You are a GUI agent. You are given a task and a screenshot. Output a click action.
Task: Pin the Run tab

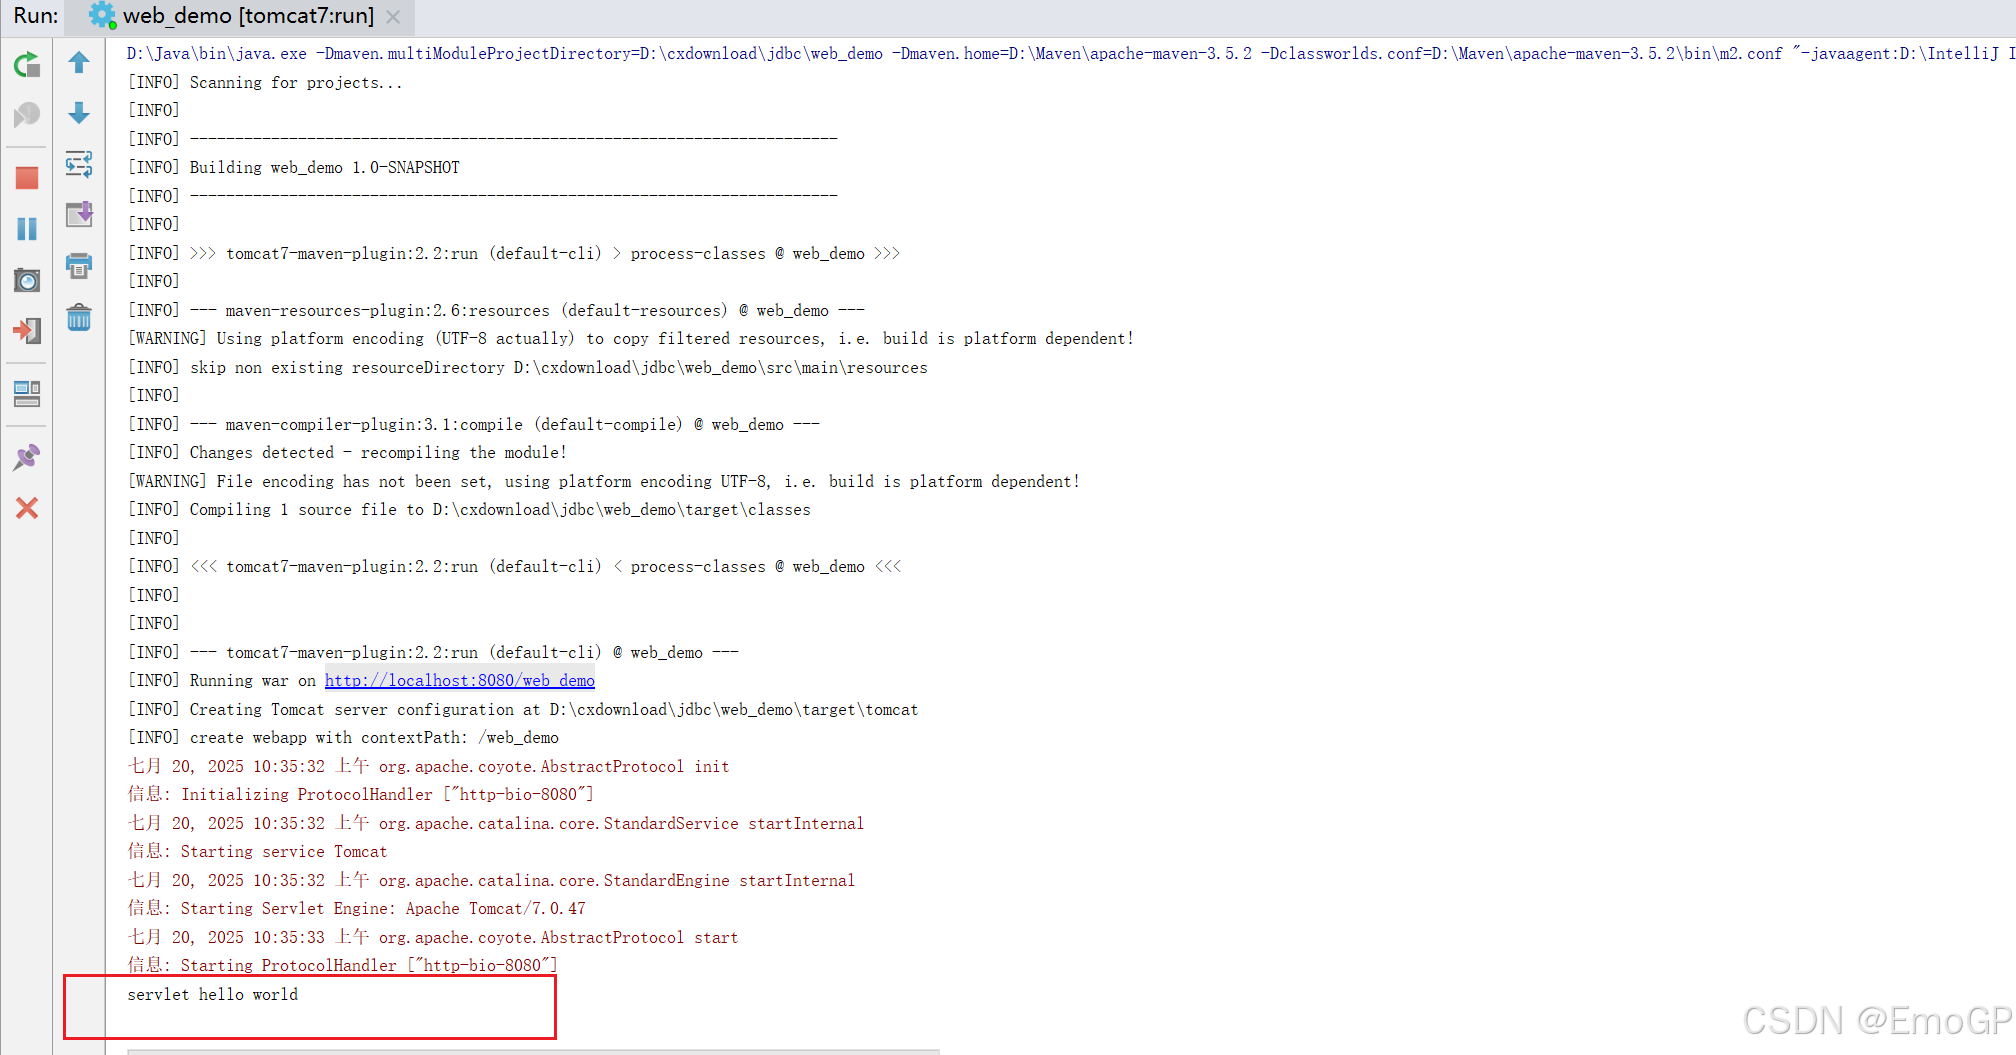pyautogui.click(x=27, y=457)
